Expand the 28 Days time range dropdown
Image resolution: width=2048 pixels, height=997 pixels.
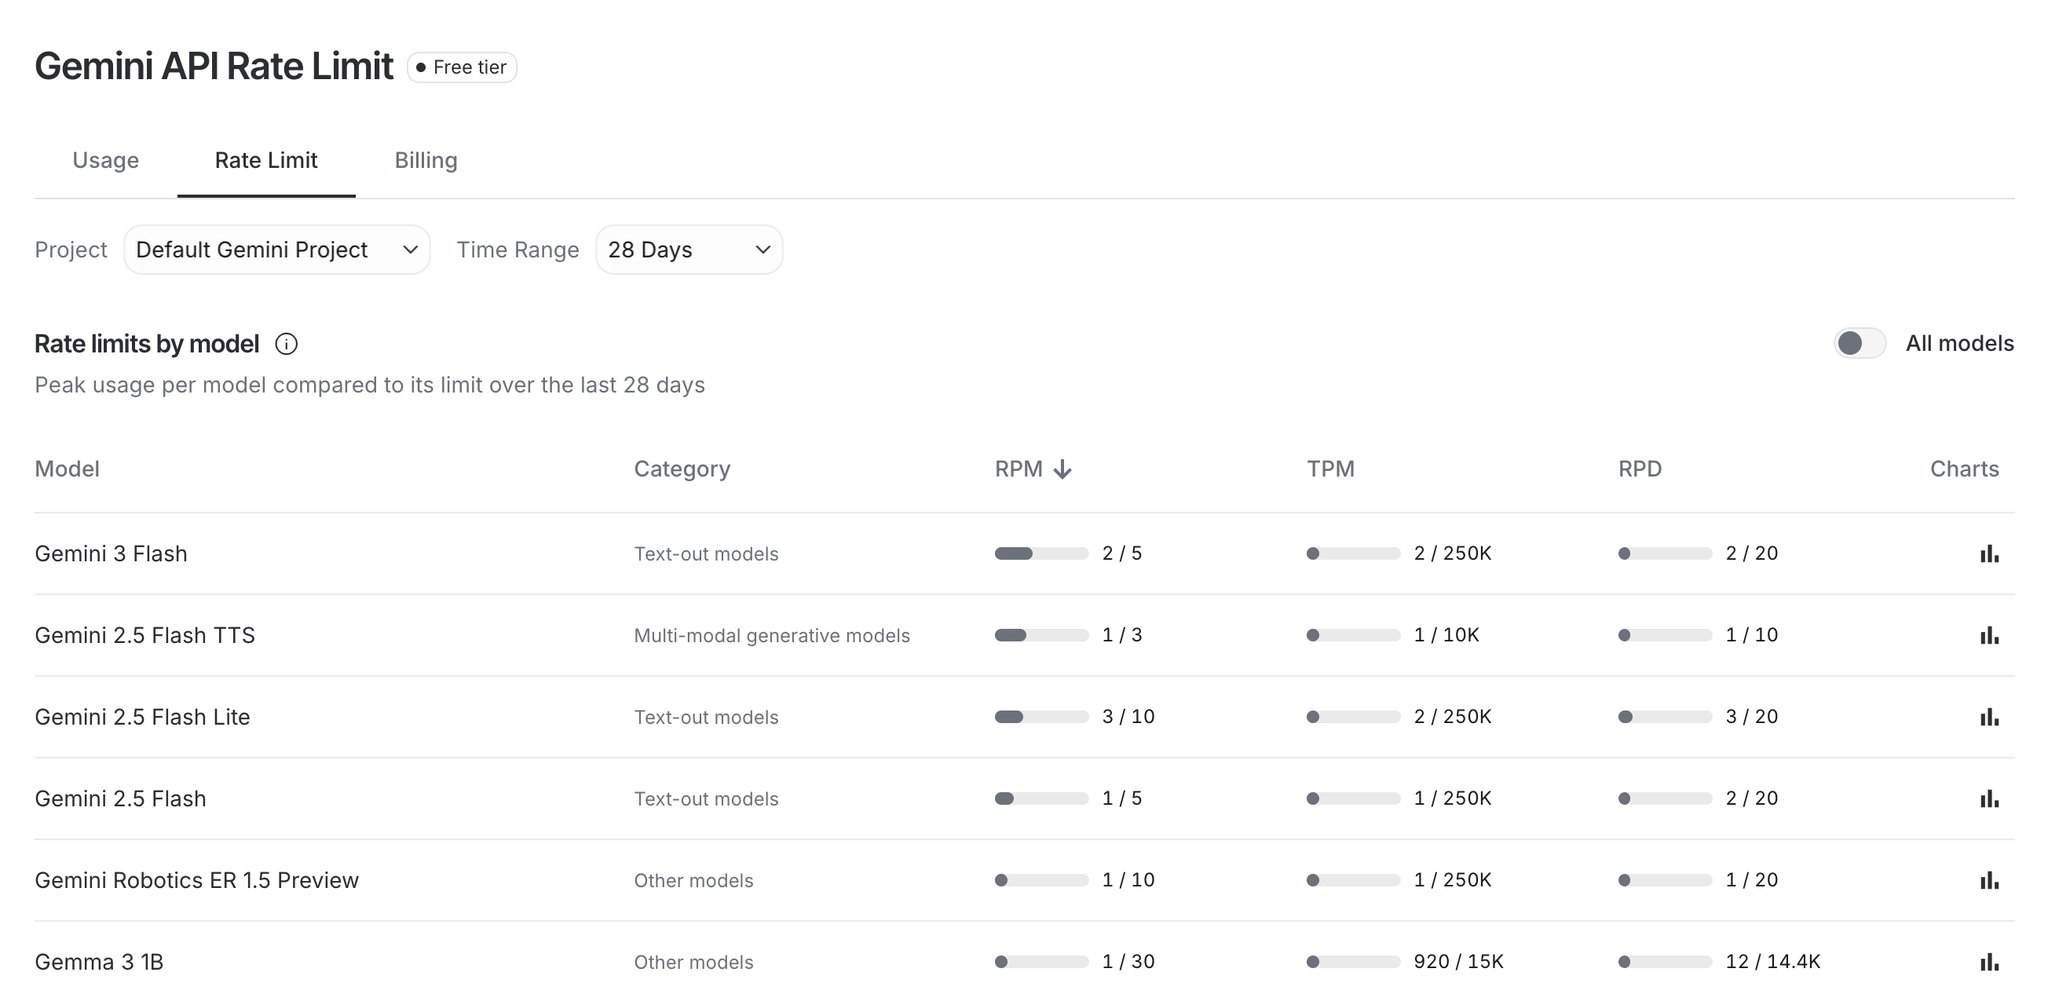point(689,250)
